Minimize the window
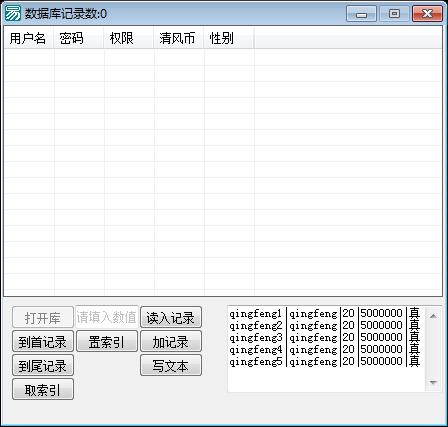This screenshot has width=448, height=427. (x=361, y=14)
